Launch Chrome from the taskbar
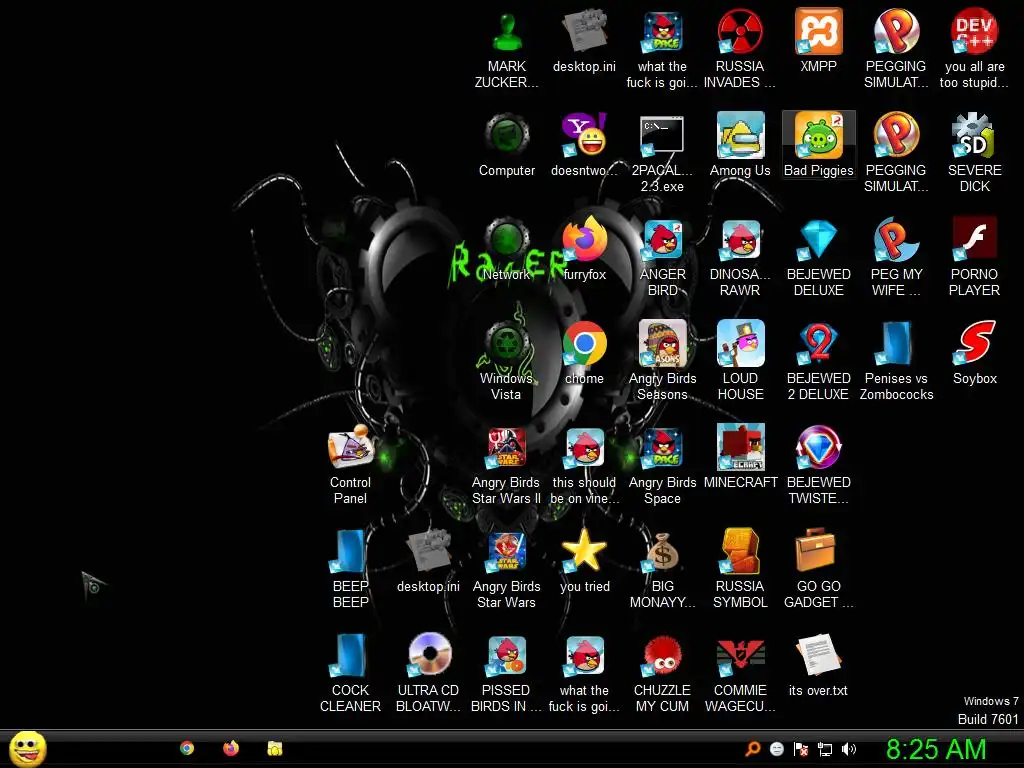The height and width of the screenshot is (768, 1024). tap(187, 748)
